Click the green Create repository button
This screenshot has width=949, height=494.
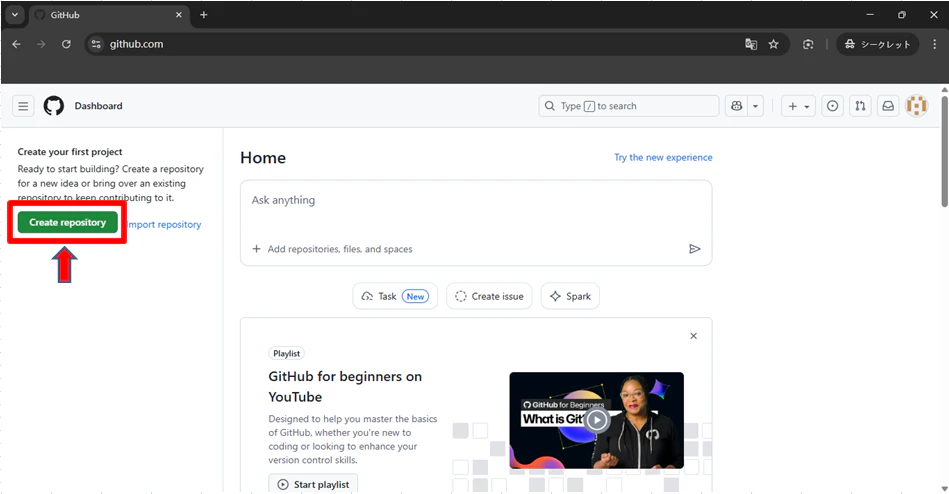click(x=67, y=222)
